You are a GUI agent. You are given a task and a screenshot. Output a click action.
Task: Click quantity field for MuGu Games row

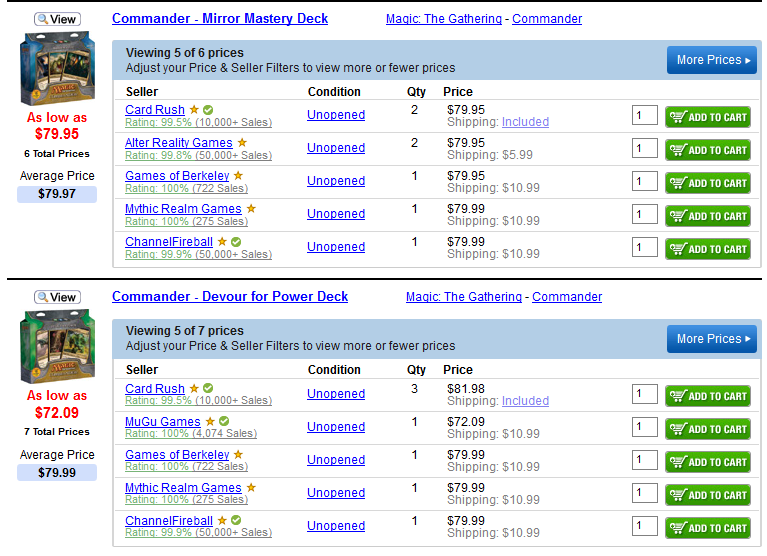[x=645, y=427]
